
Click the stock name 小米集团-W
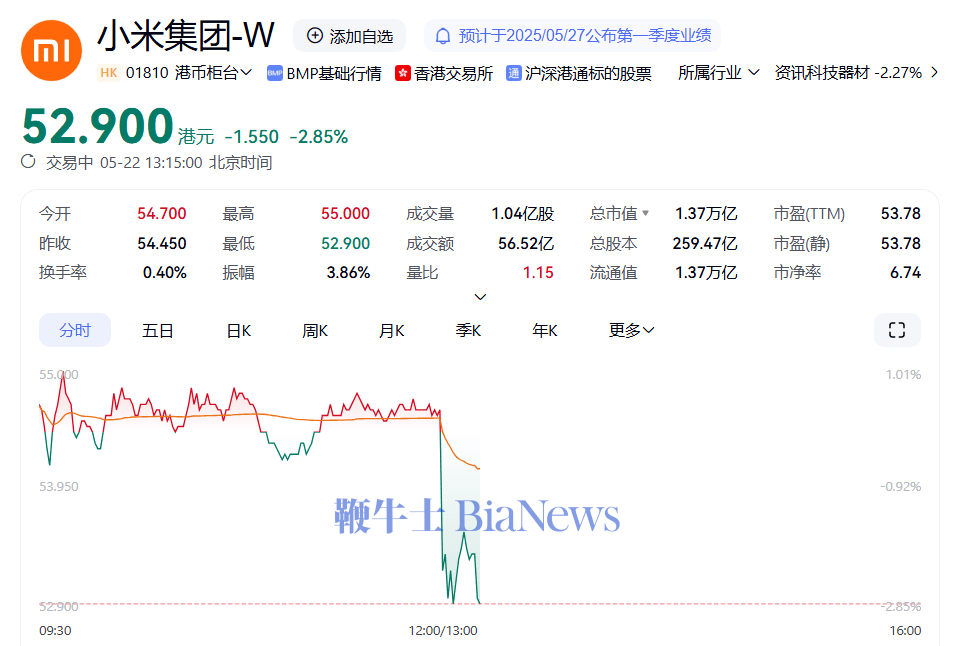click(x=186, y=35)
